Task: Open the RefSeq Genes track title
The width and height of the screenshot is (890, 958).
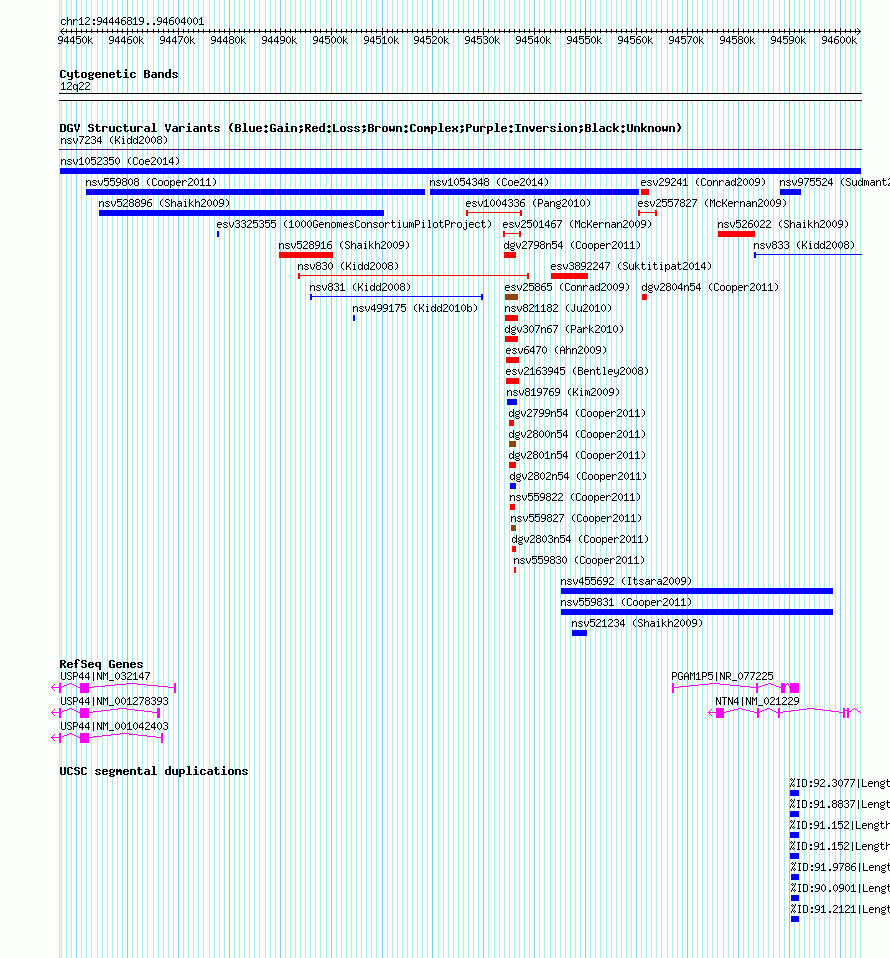Action: tap(101, 664)
